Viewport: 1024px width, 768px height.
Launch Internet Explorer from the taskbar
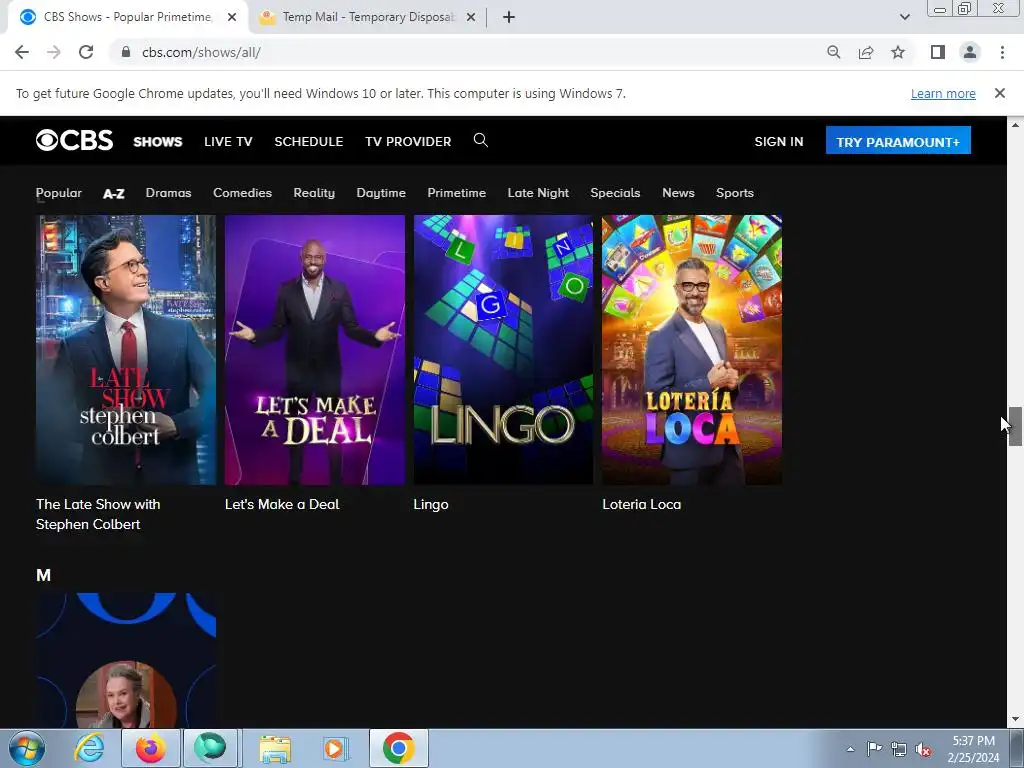pyautogui.click(x=89, y=748)
